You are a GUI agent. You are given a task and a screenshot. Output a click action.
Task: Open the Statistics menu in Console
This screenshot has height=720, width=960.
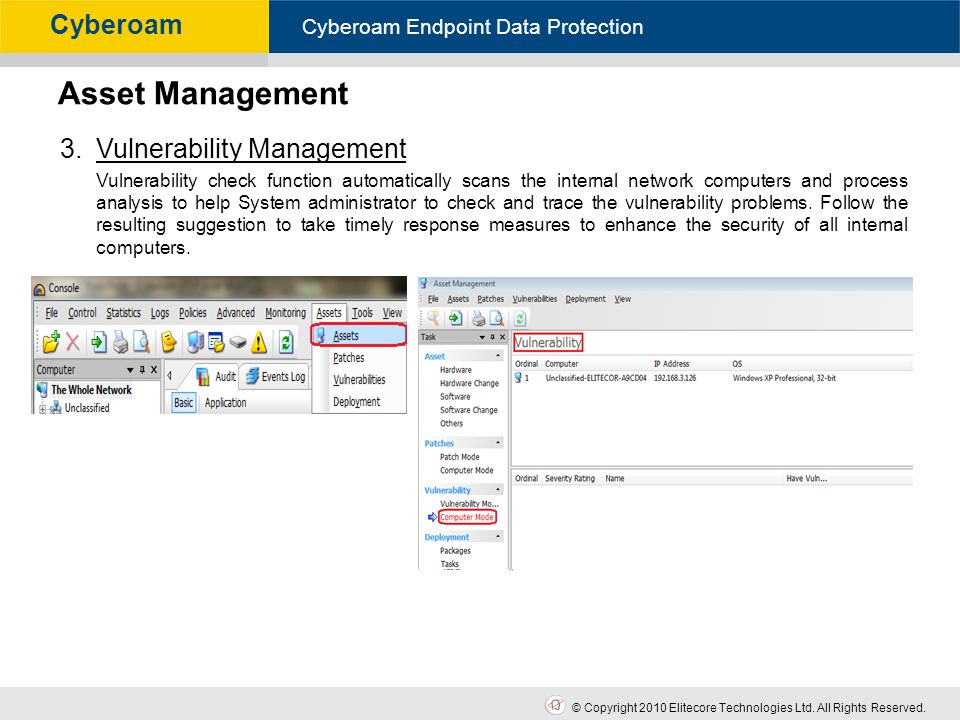pyautogui.click(x=123, y=313)
